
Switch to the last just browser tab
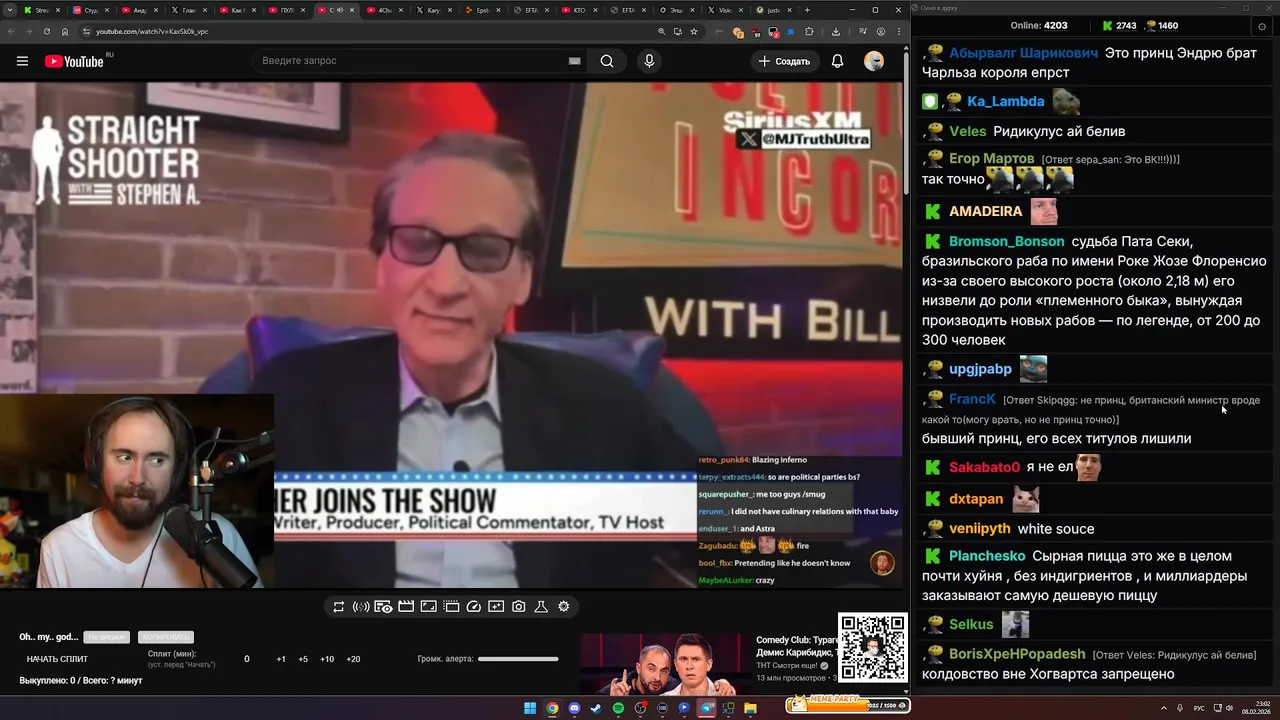tap(774, 10)
